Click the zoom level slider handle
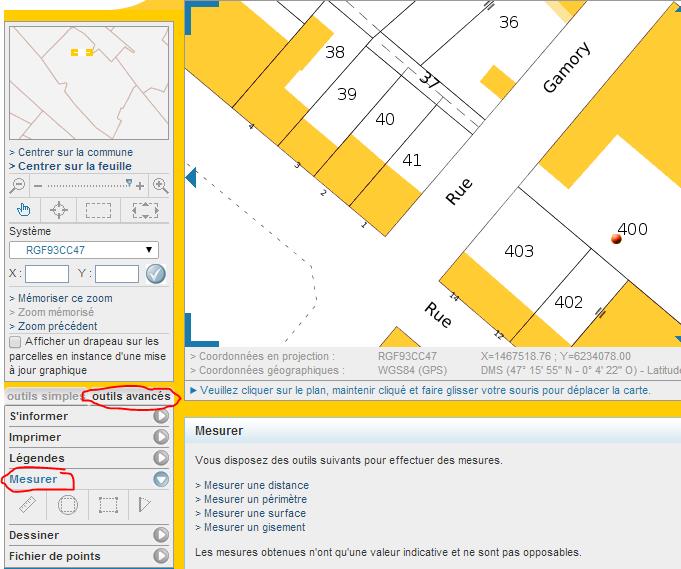The height and width of the screenshot is (569, 681). (x=128, y=184)
